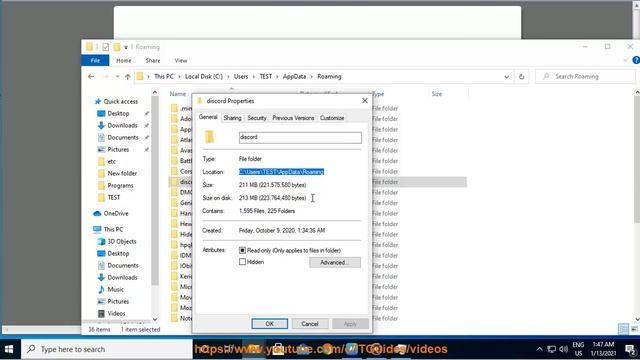This screenshot has height=360, width=640.
Task: Enable the Hidden attribute checkbox
Action: (242, 262)
